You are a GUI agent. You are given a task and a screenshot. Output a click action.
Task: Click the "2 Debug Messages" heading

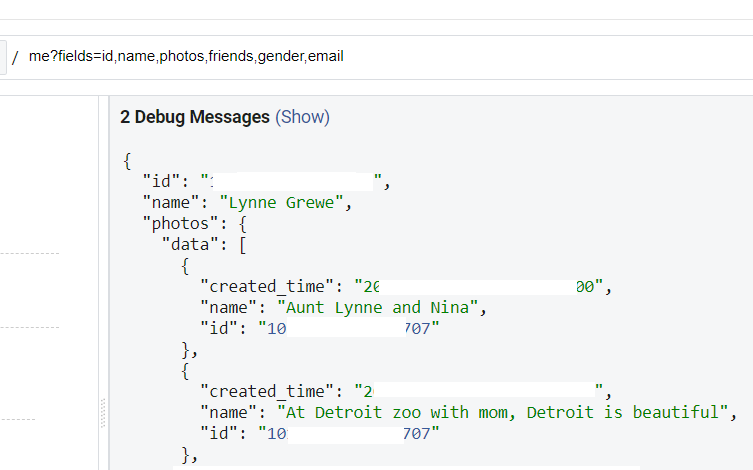point(195,117)
